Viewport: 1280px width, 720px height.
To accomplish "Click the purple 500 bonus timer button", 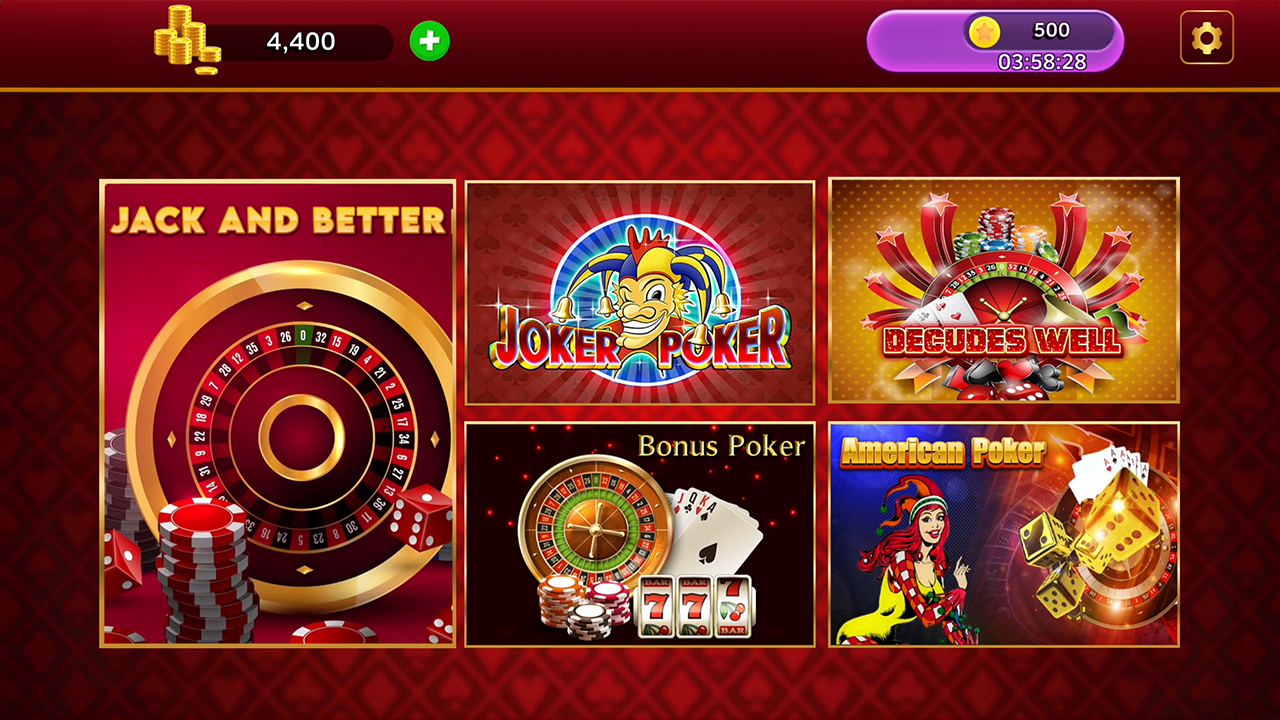I will (x=995, y=41).
